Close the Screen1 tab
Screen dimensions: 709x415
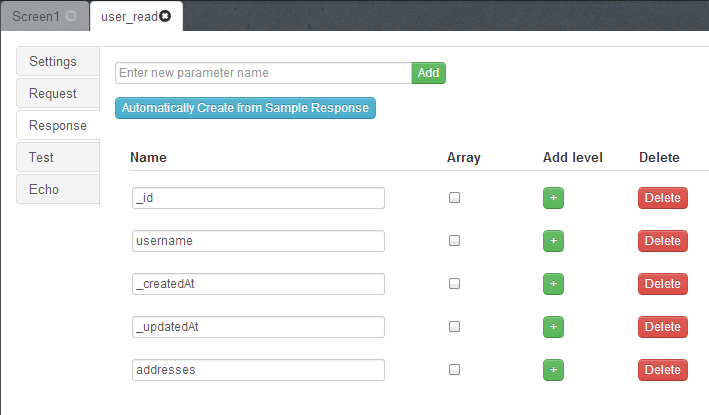coord(70,16)
